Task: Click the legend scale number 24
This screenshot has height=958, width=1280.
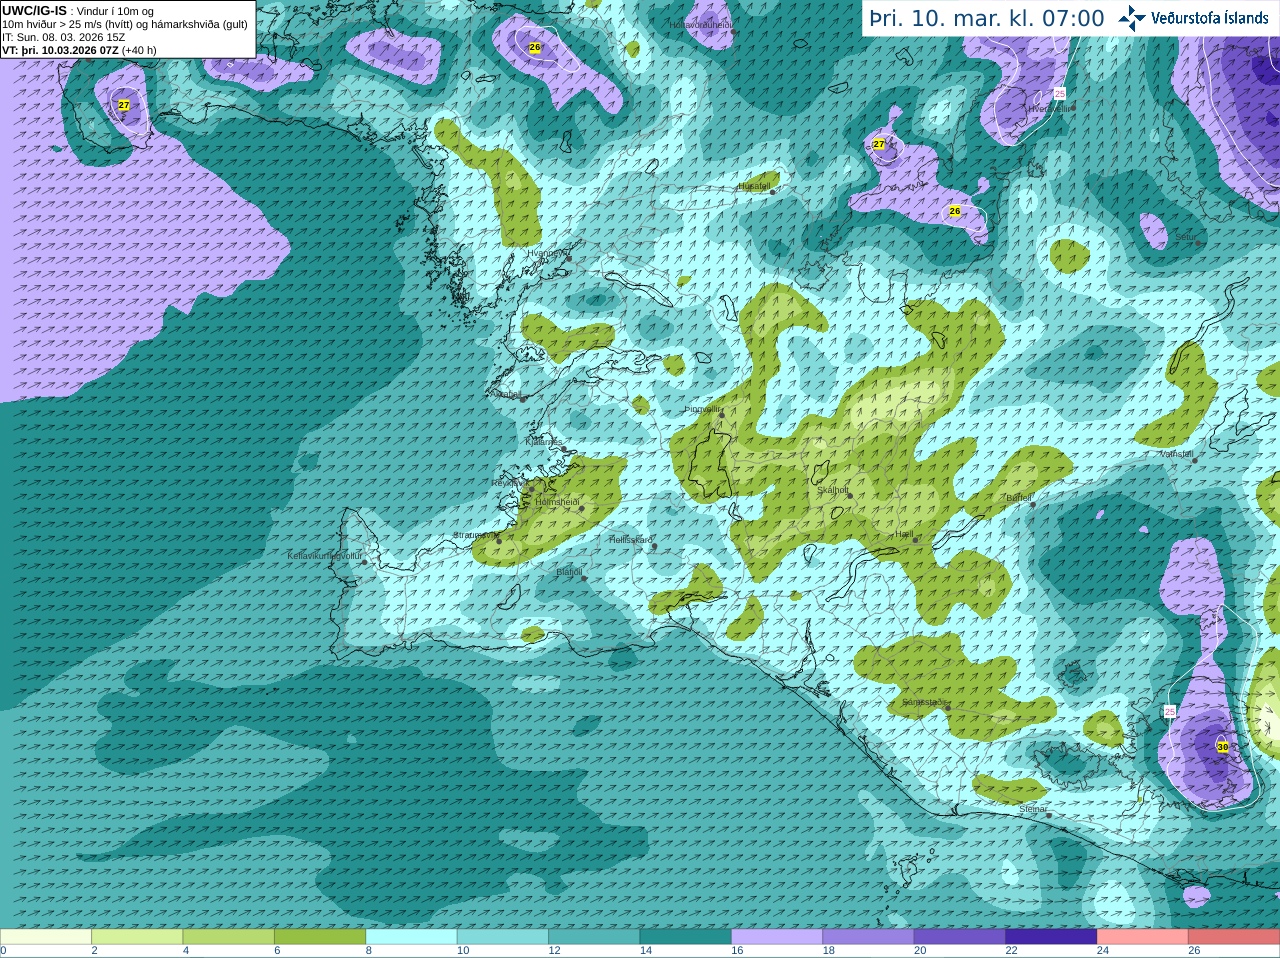Action: coord(1103,951)
